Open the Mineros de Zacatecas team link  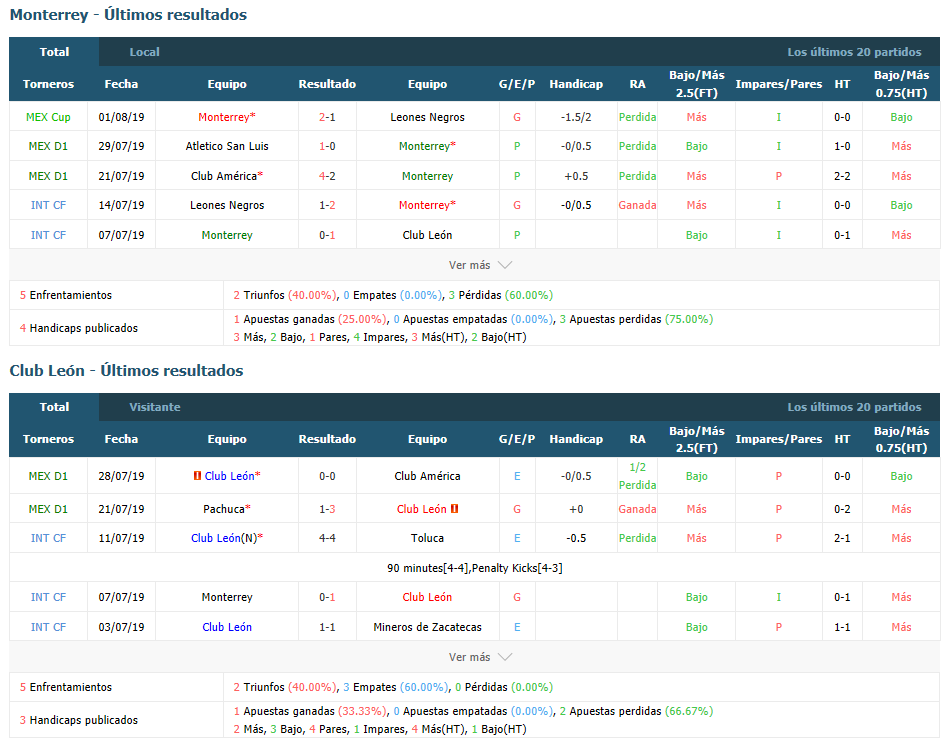click(x=427, y=627)
